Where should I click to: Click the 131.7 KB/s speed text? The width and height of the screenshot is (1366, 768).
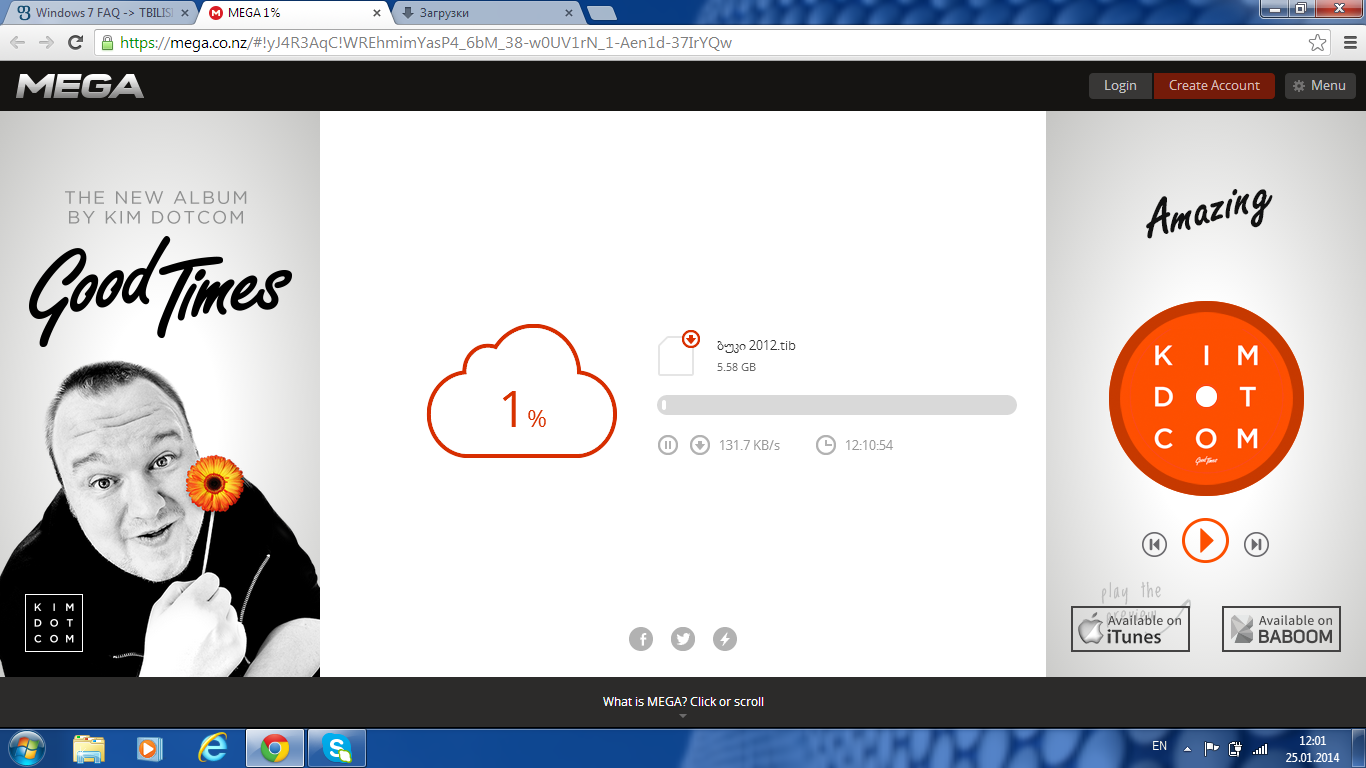(x=749, y=445)
